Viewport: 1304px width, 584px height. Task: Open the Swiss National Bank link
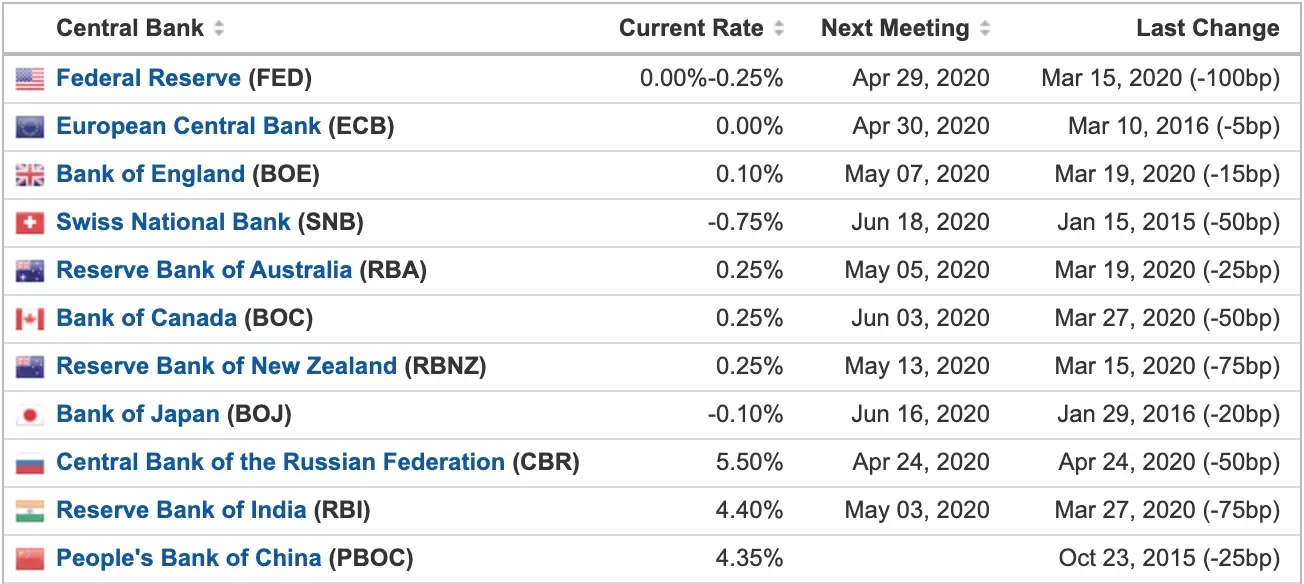[174, 222]
